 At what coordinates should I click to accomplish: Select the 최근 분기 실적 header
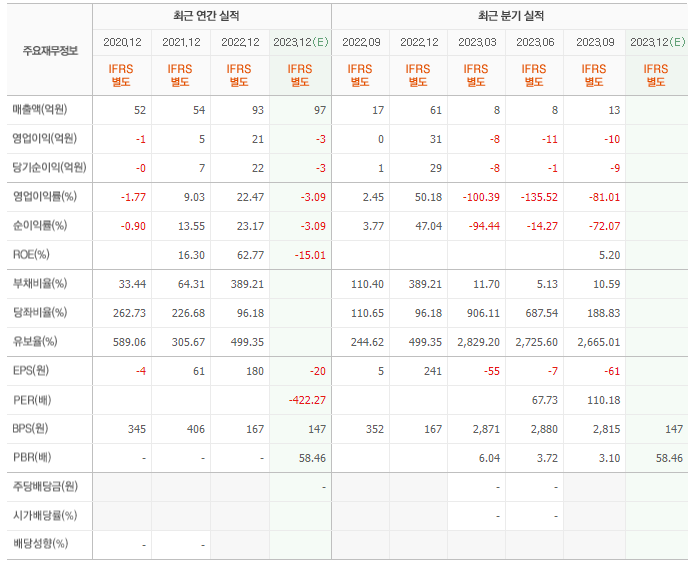pyautogui.click(x=511, y=16)
